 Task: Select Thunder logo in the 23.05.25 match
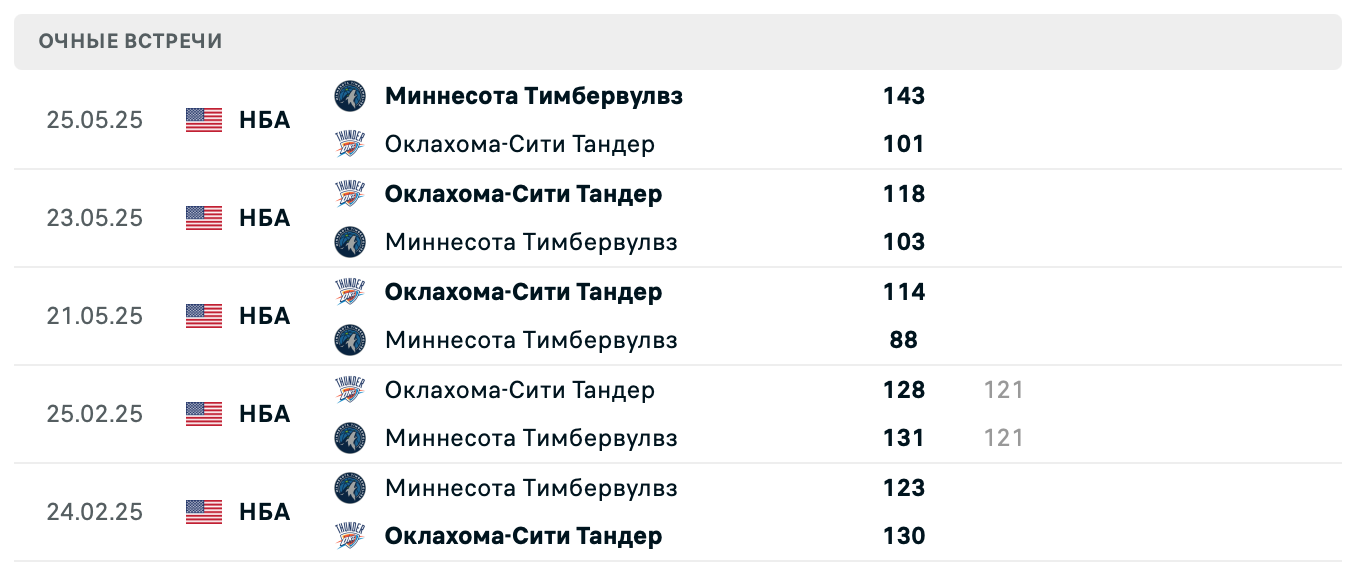coord(350,194)
